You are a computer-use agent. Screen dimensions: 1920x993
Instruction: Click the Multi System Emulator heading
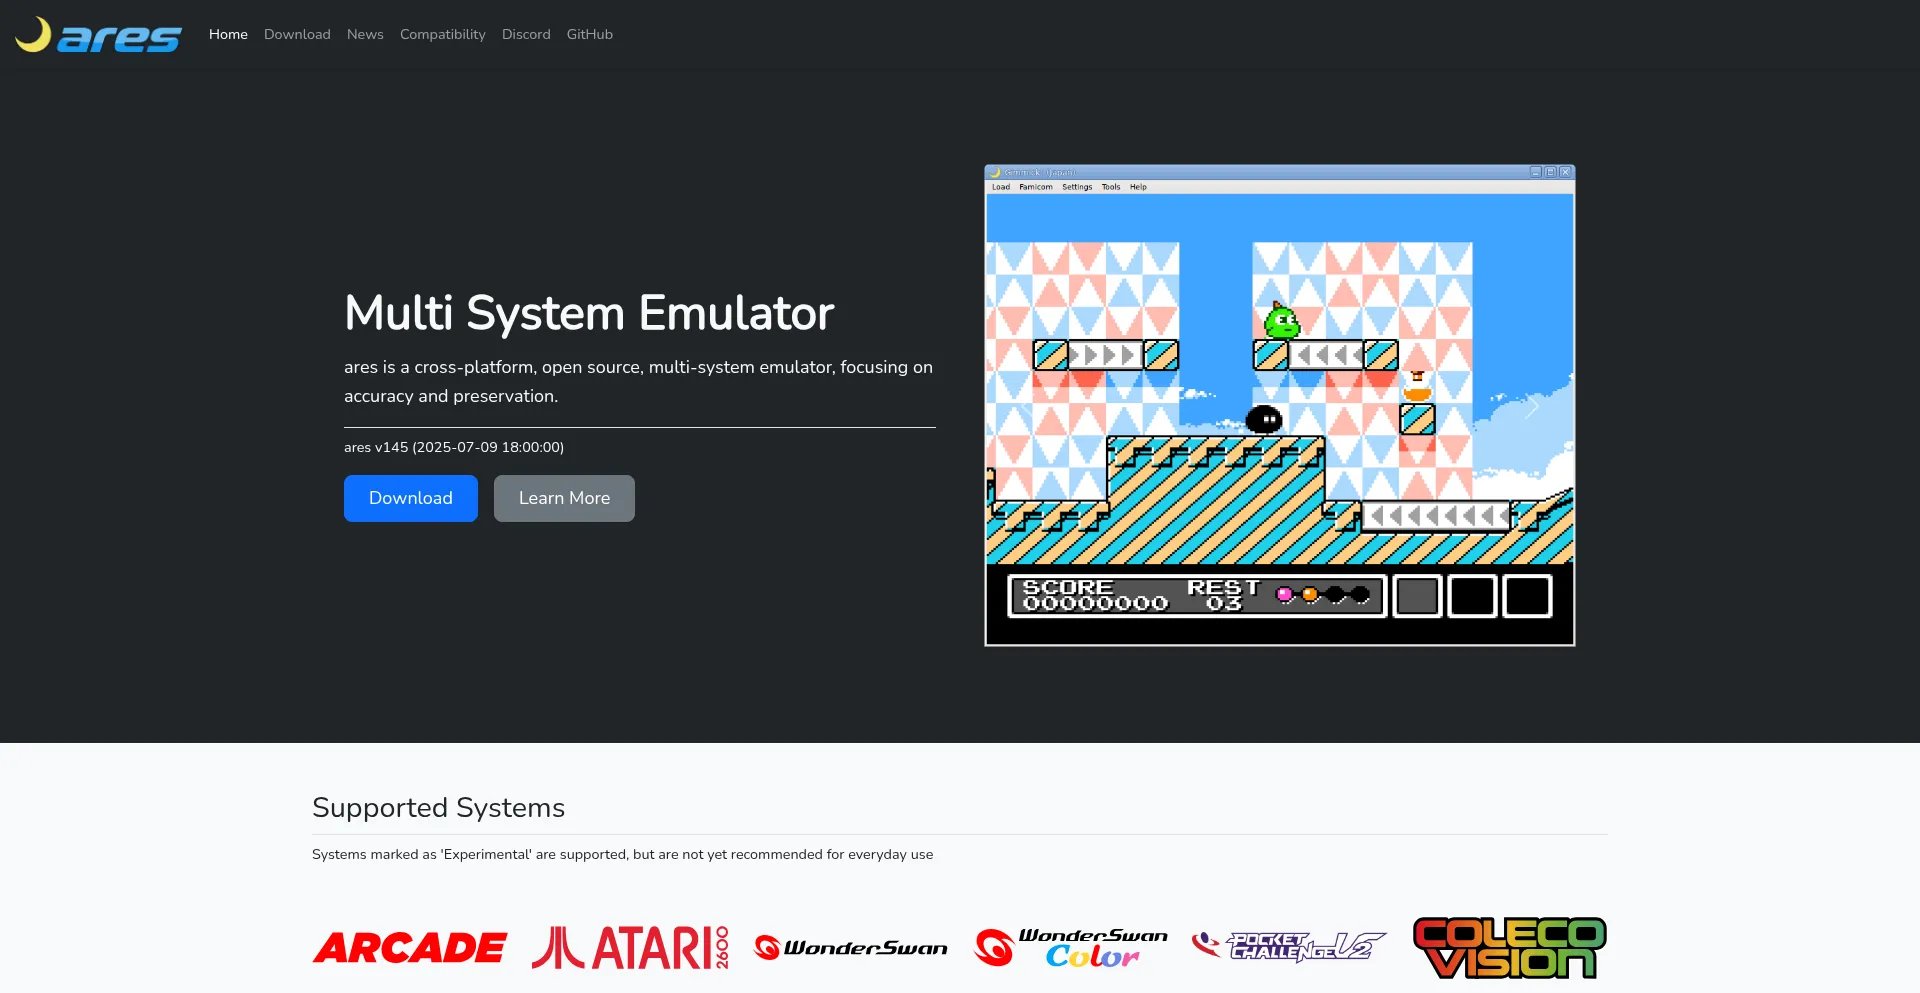pyautogui.click(x=589, y=313)
